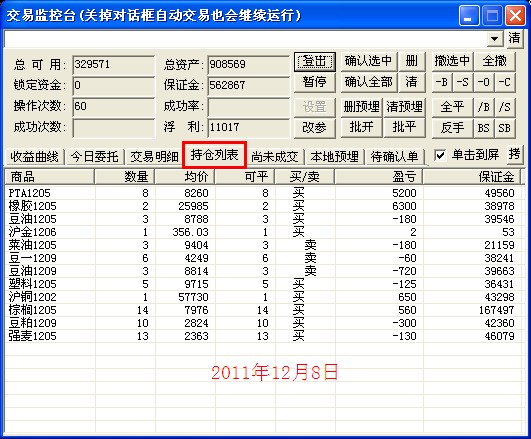Viewport: 531px width, 439px height.
Task: Click the -O cancel open button
Action: (x=484, y=82)
